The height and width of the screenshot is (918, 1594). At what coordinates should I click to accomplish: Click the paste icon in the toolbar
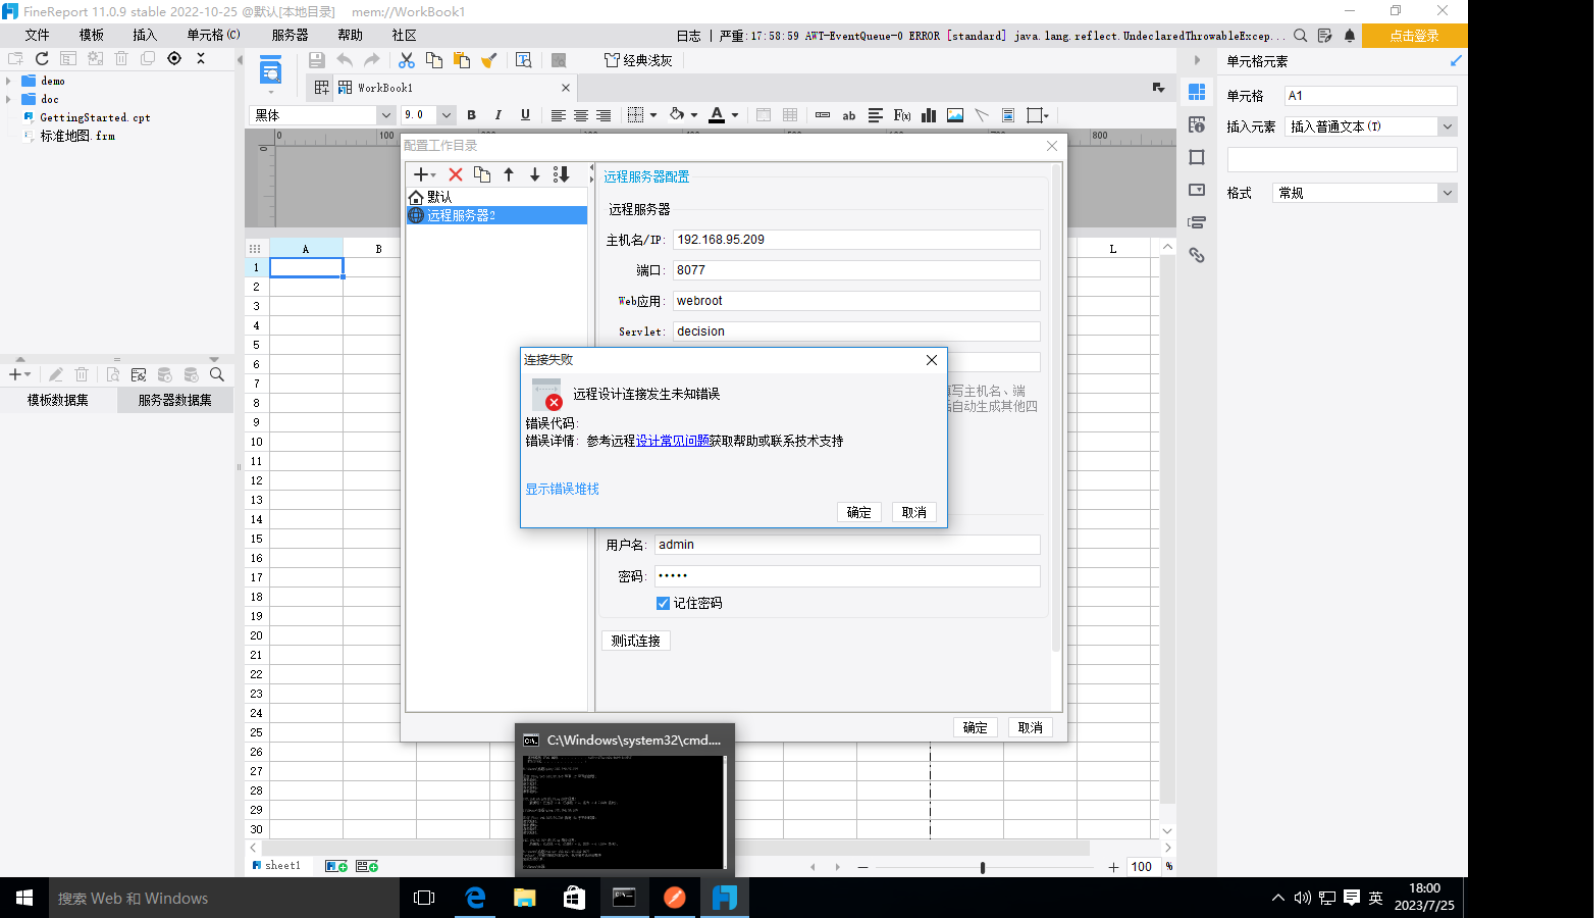[461, 60]
